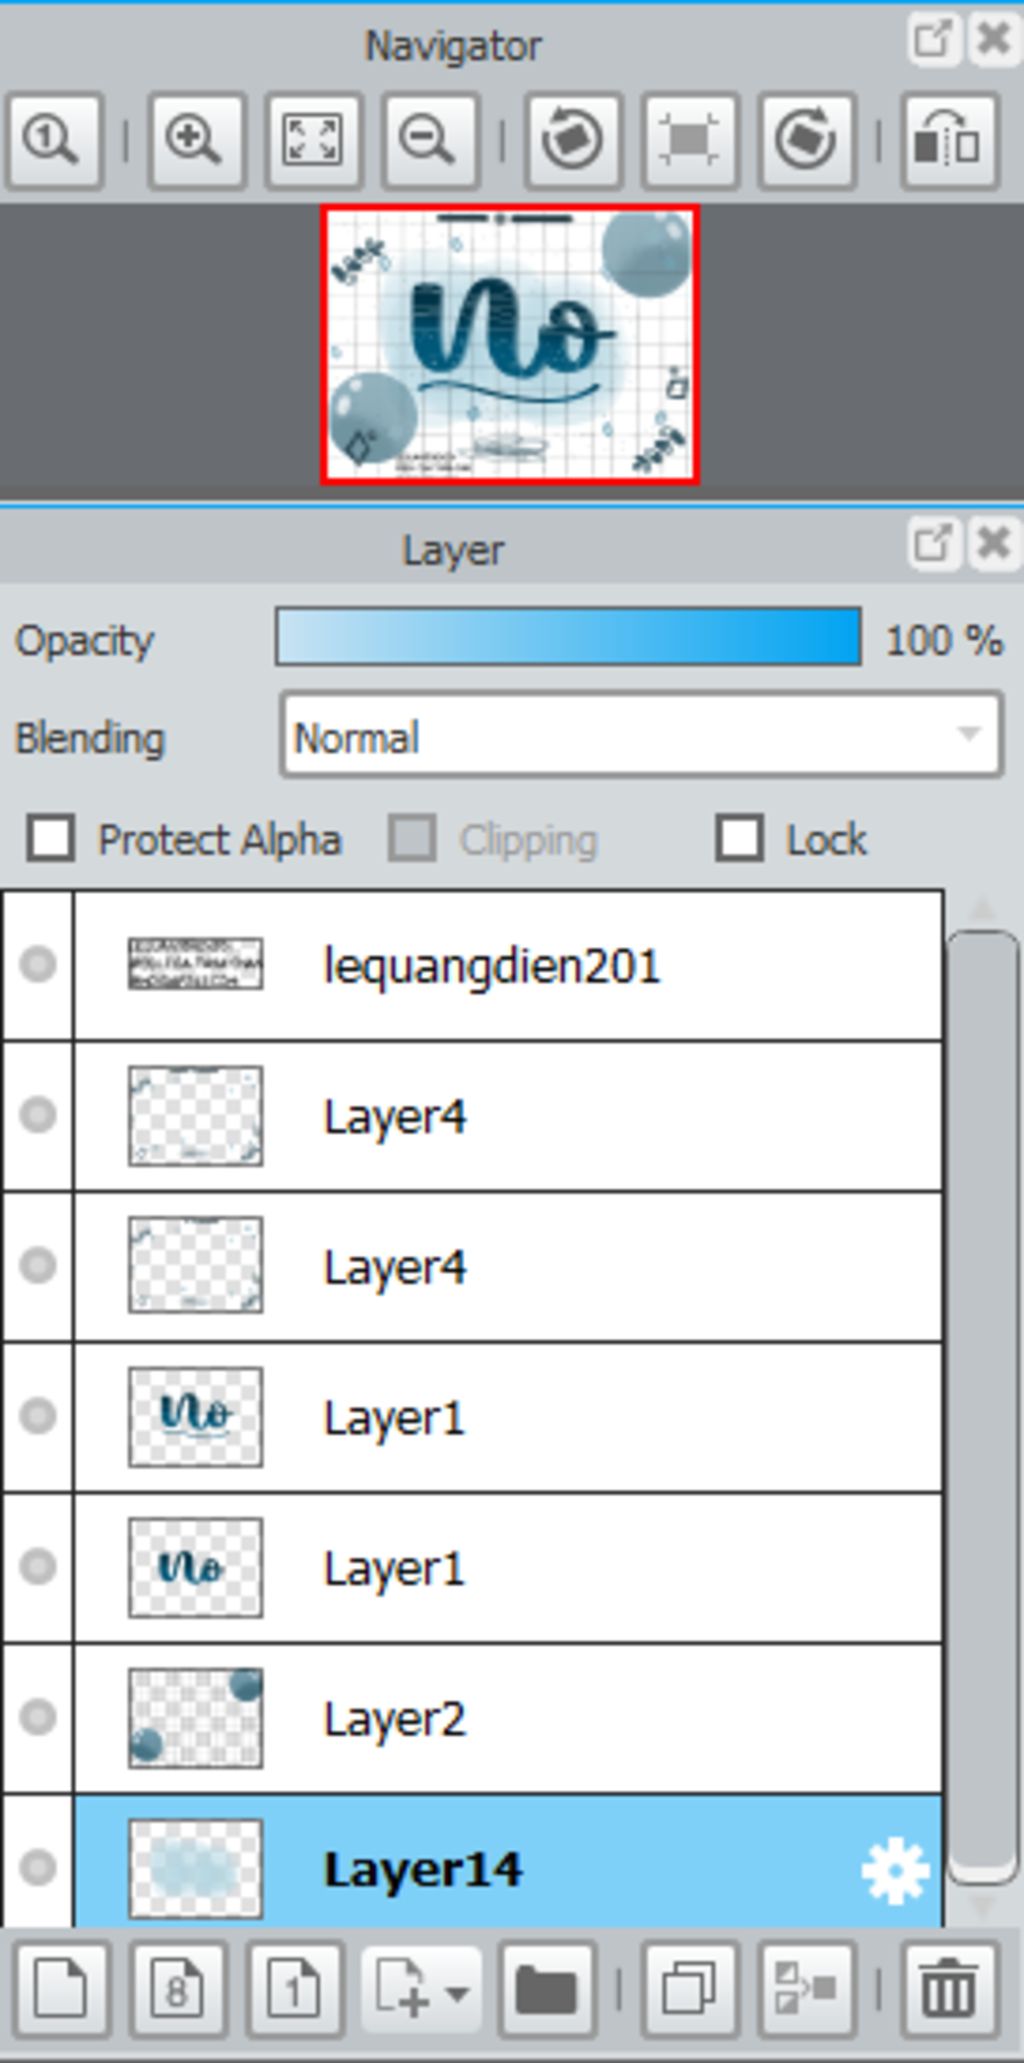This screenshot has width=1024, height=2063.
Task: Click the layer Opacity slider
Action: pyautogui.click(x=568, y=637)
